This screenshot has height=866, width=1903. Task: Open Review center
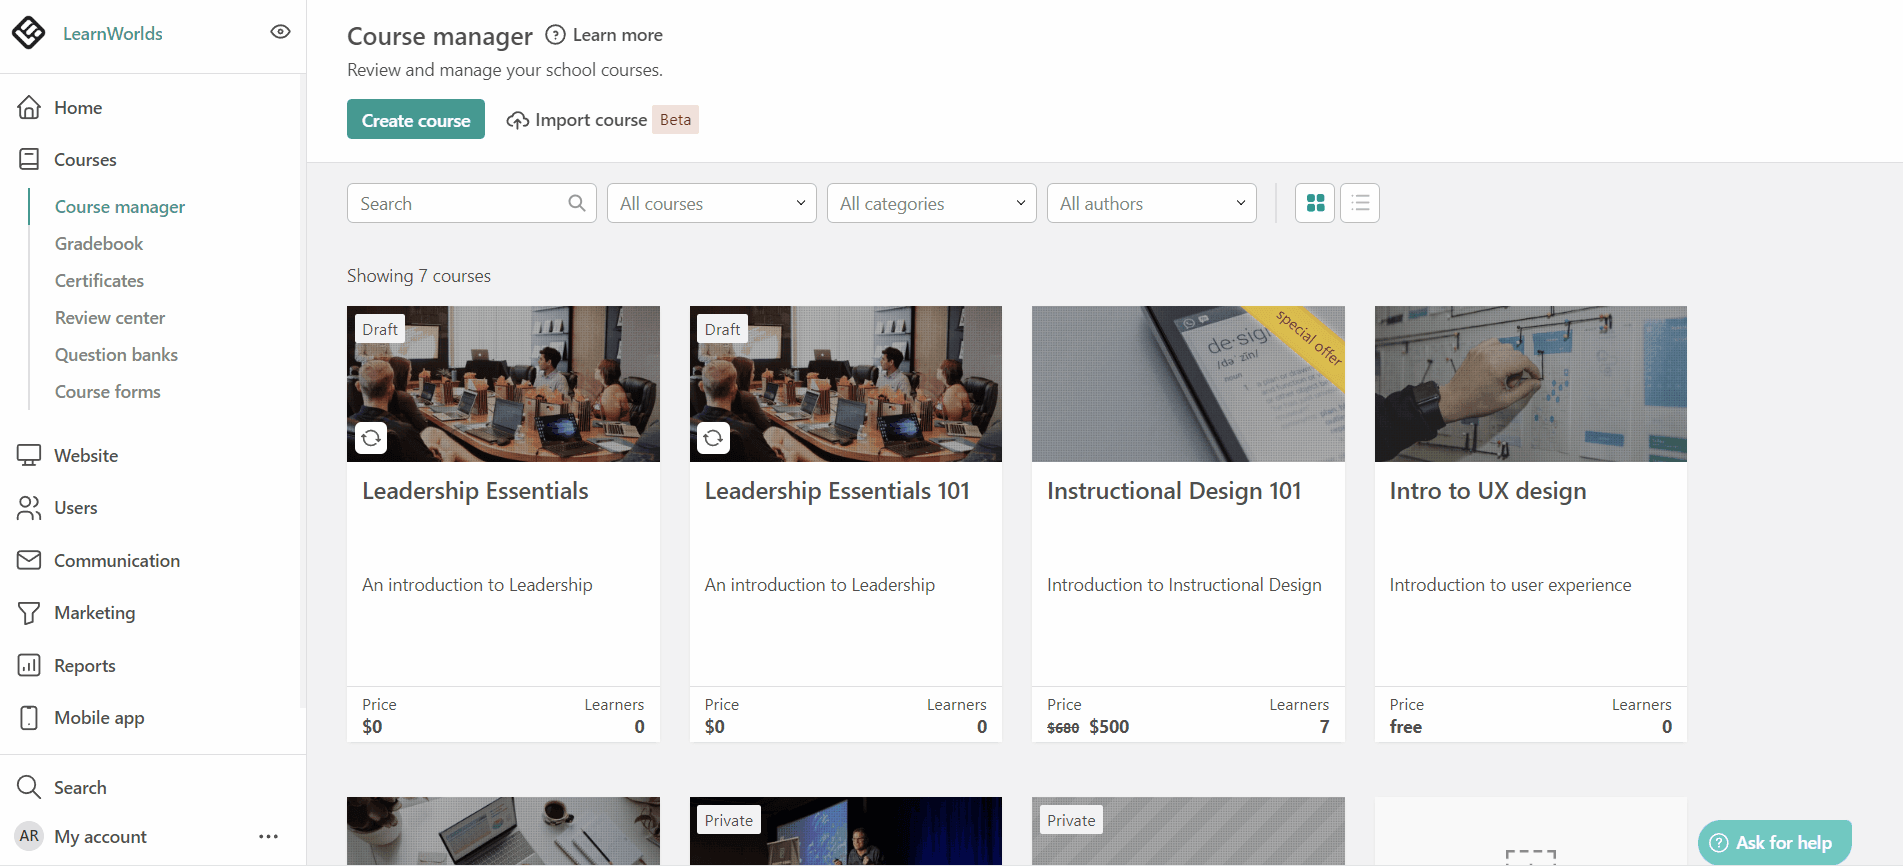click(x=110, y=318)
